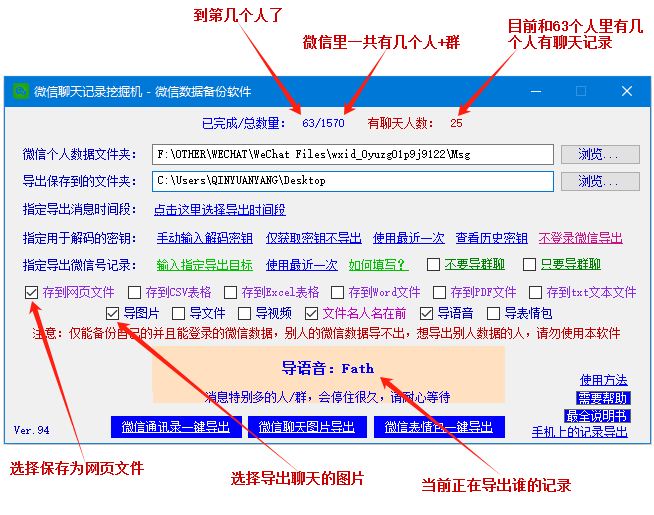654x515 pixels.
Task: Open 如何填写? help link
Action: [x=379, y=265]
